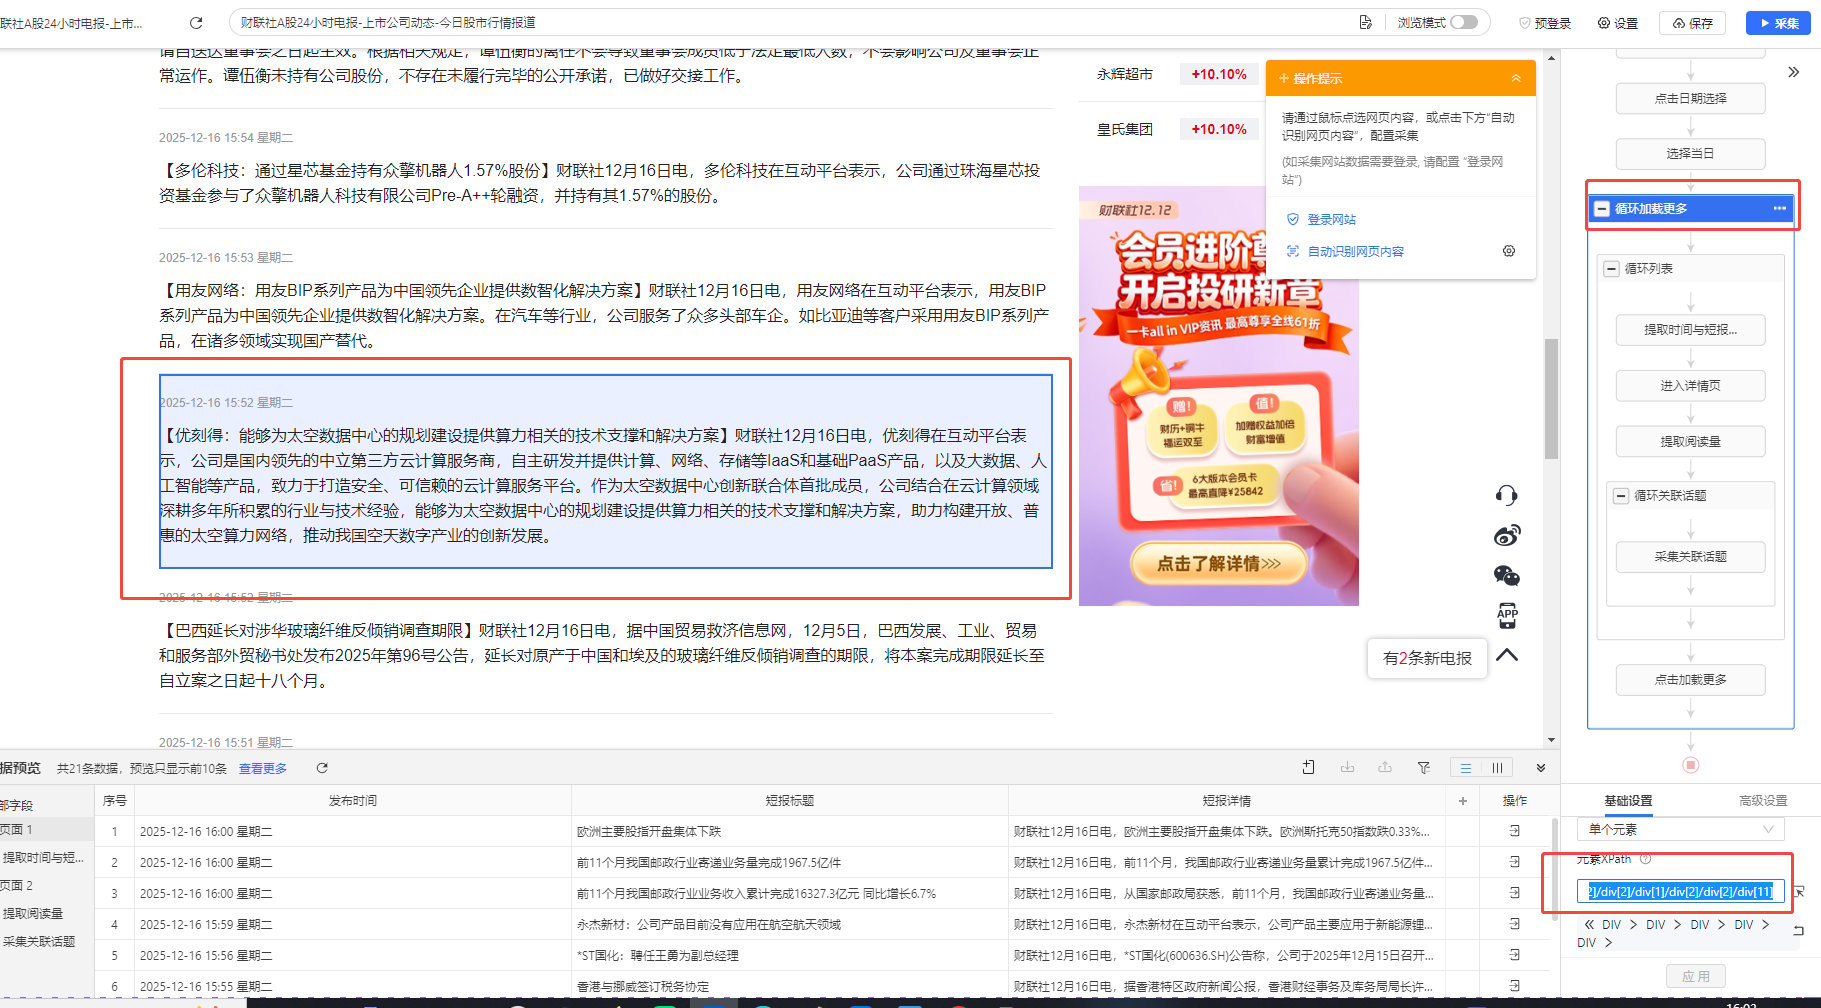Switch to the 高级设置 tab
Viewport: 1821px width, 1008px height.
pyautogui.click(x=1762, y=801)
